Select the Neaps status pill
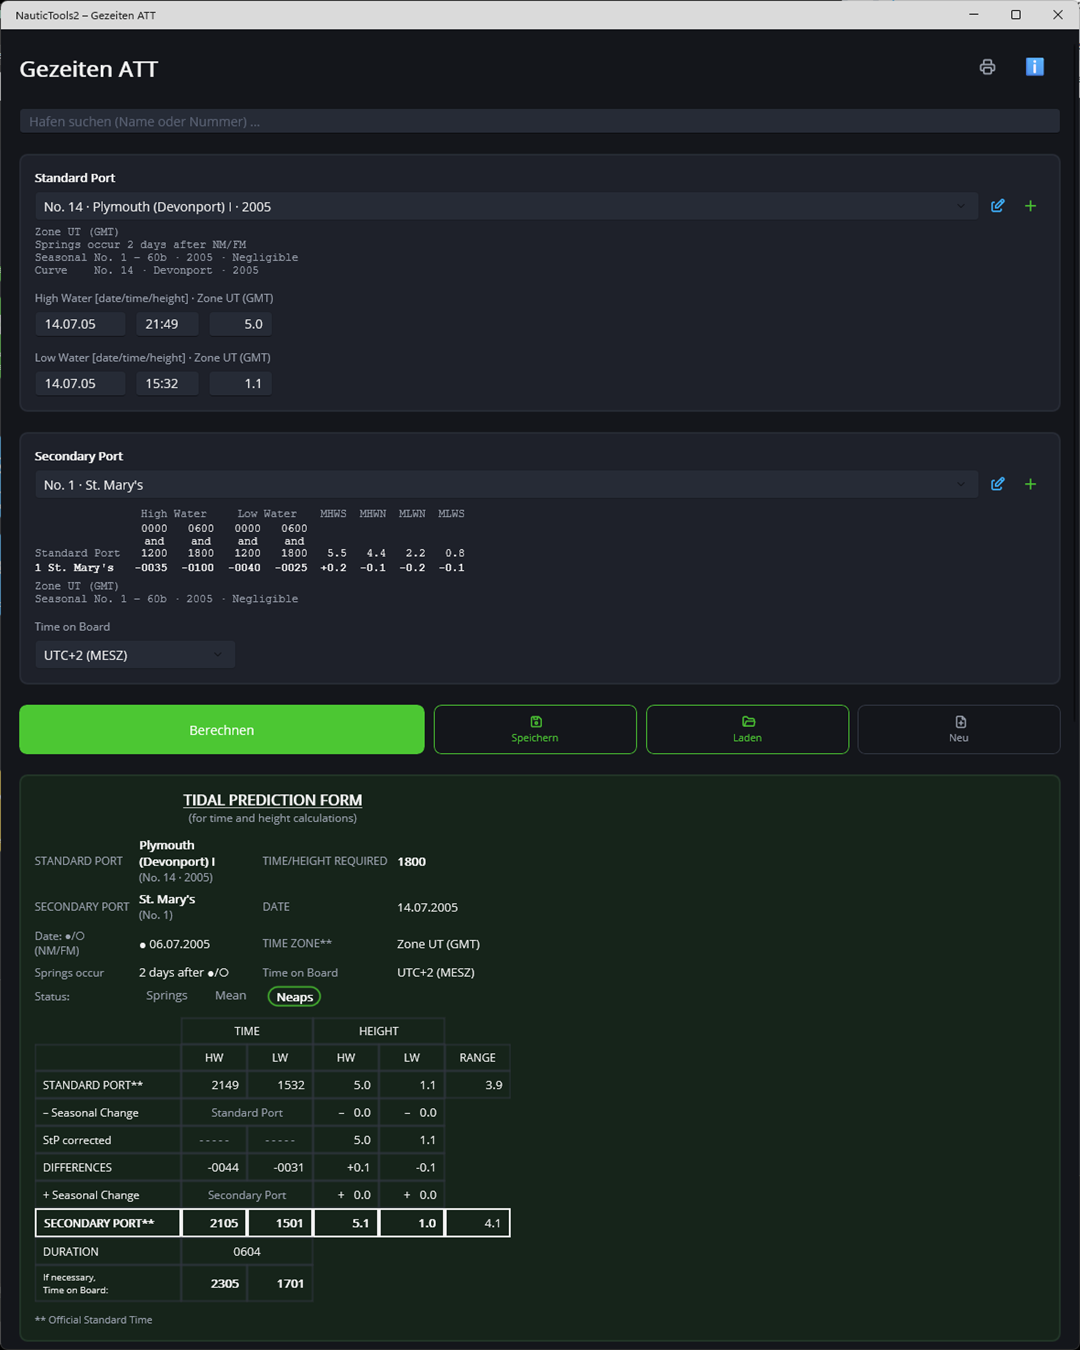Viewport: 1080px width, 1350px height. click(294, 997)
